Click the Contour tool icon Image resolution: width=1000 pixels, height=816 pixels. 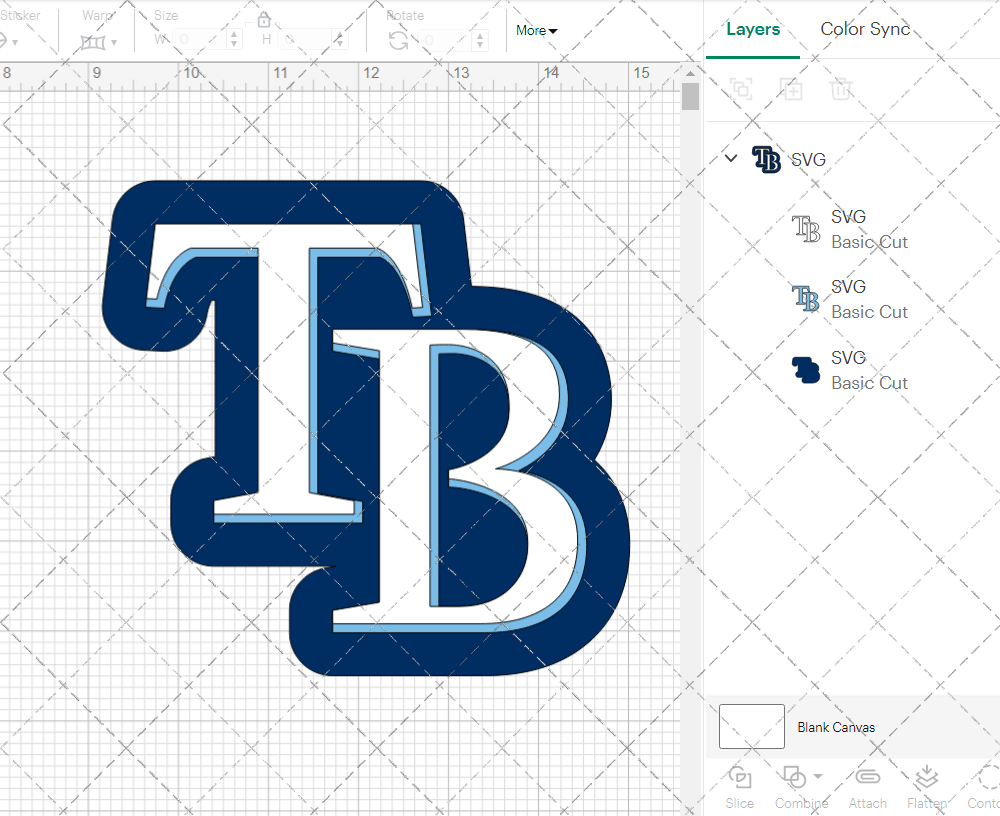click(x=988, y=778)
